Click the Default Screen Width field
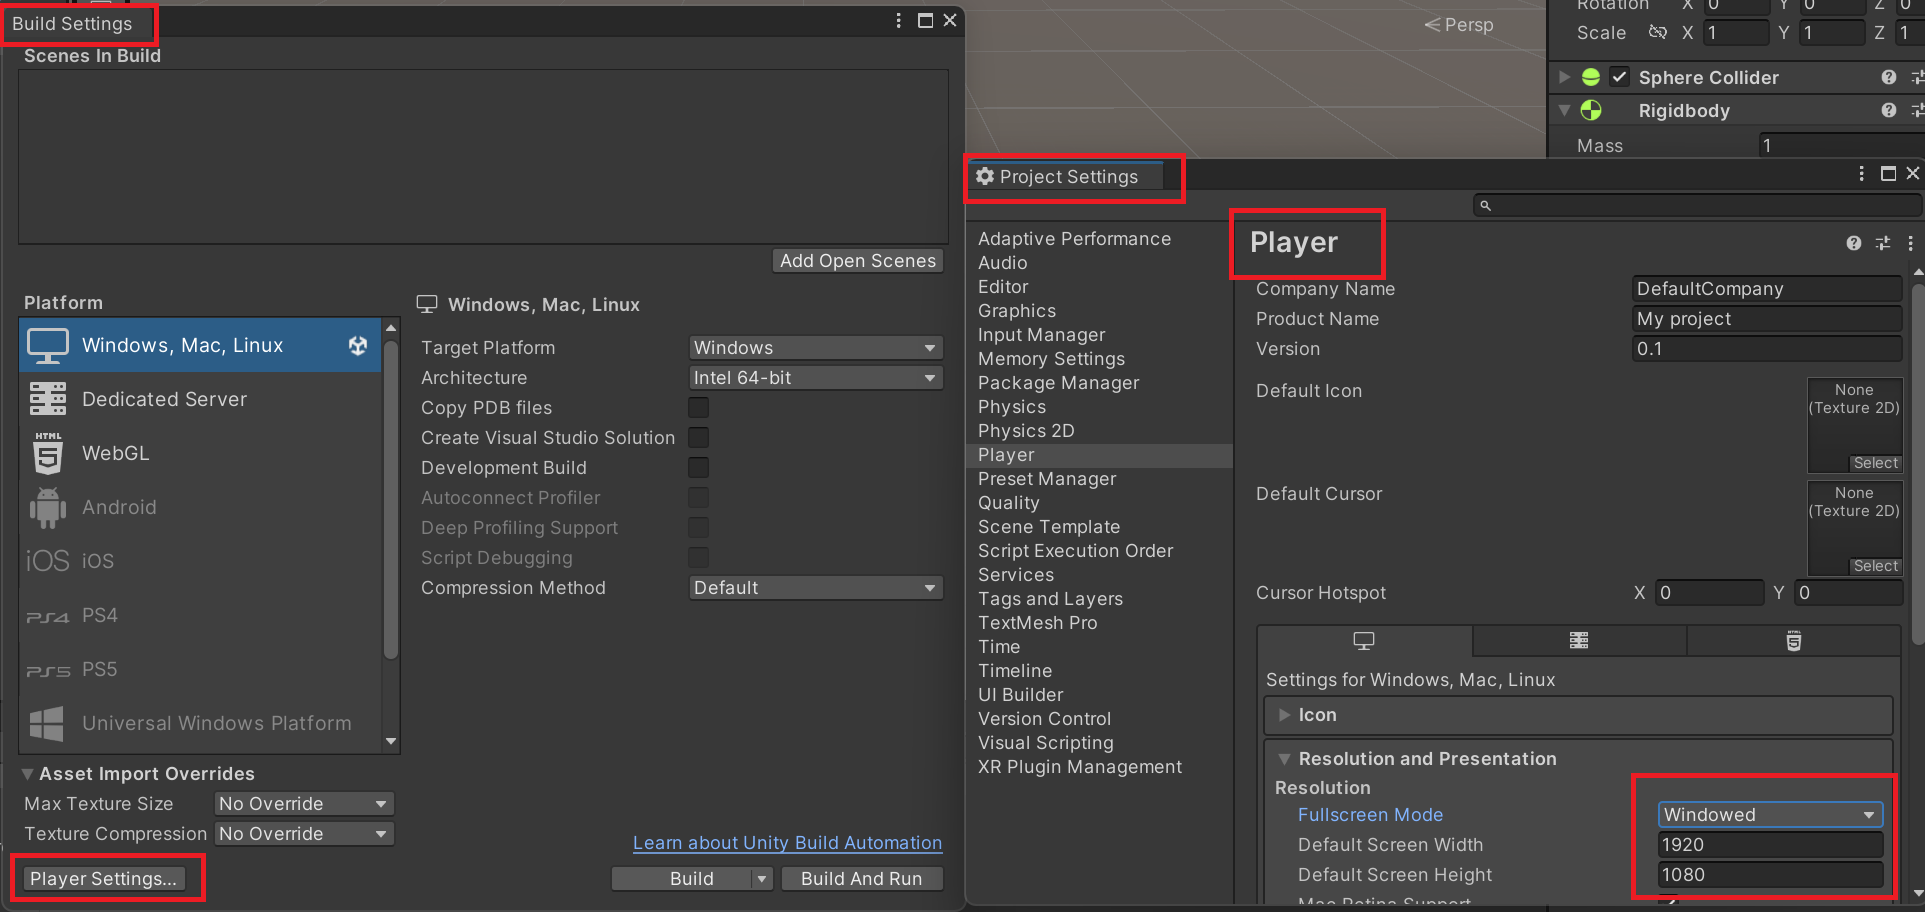 [1769, 845]
